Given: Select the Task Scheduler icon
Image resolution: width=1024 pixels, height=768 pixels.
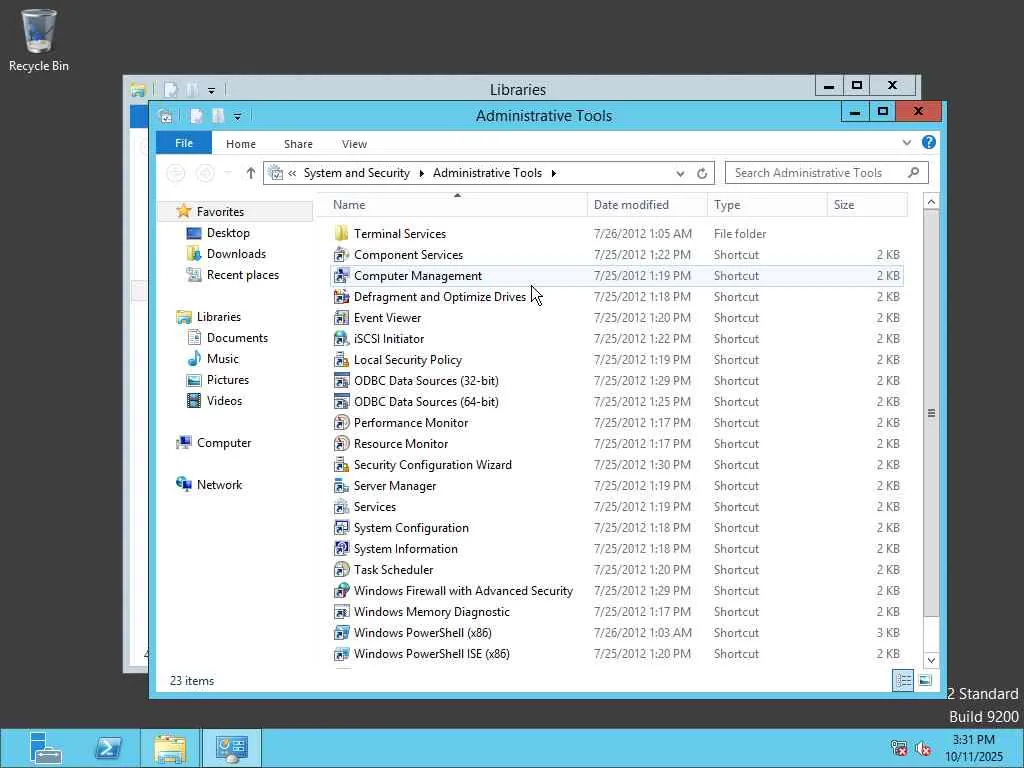Looking at the screenshot, I should [x=341, y=569].
